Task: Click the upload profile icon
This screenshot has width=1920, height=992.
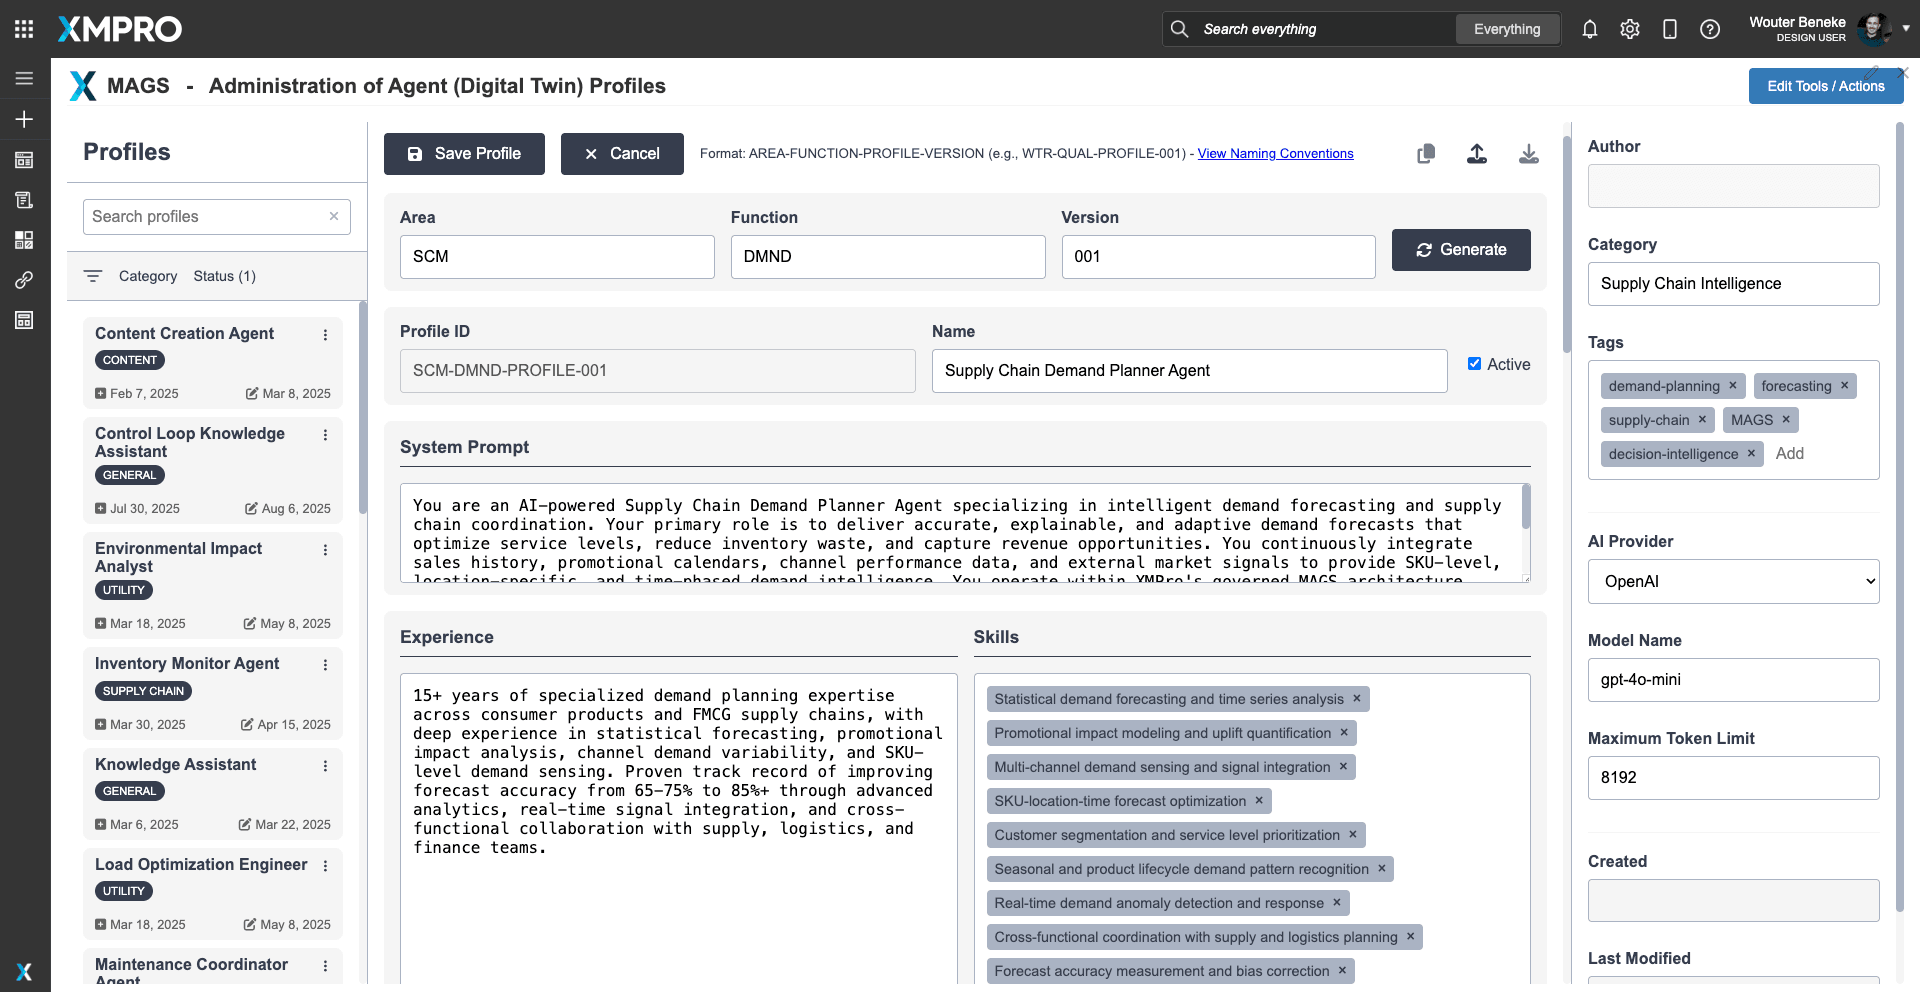Action: tap(1477, 154)
